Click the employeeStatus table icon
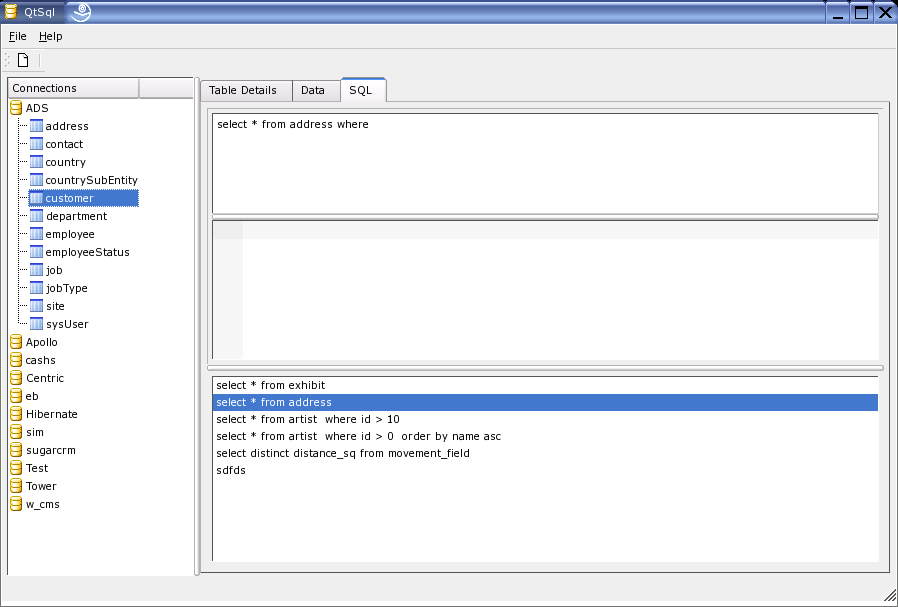The image size is (898, 607). tap(36, 252)
